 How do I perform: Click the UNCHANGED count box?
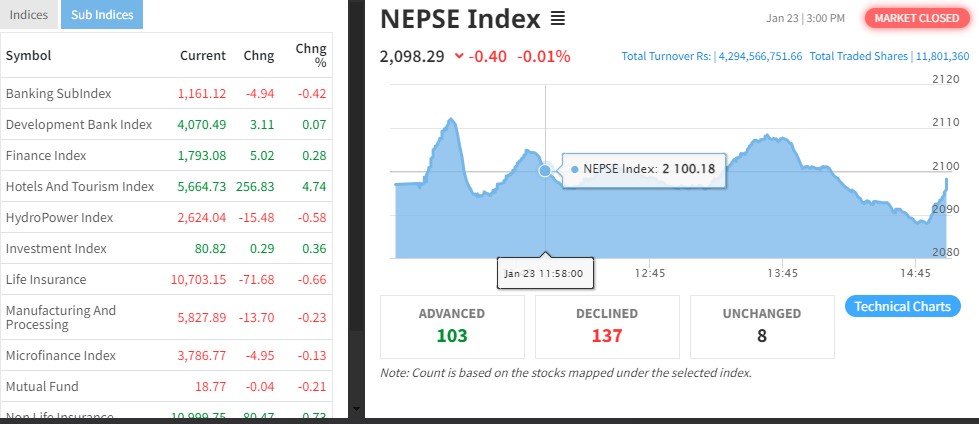762,326
